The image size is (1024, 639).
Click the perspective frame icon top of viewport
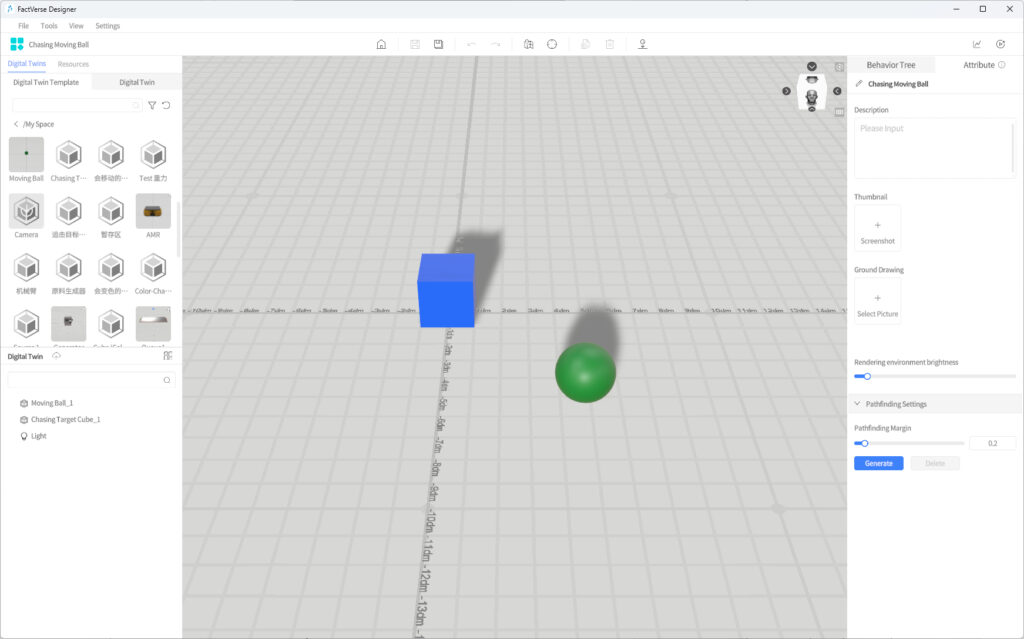pos(839,67)
